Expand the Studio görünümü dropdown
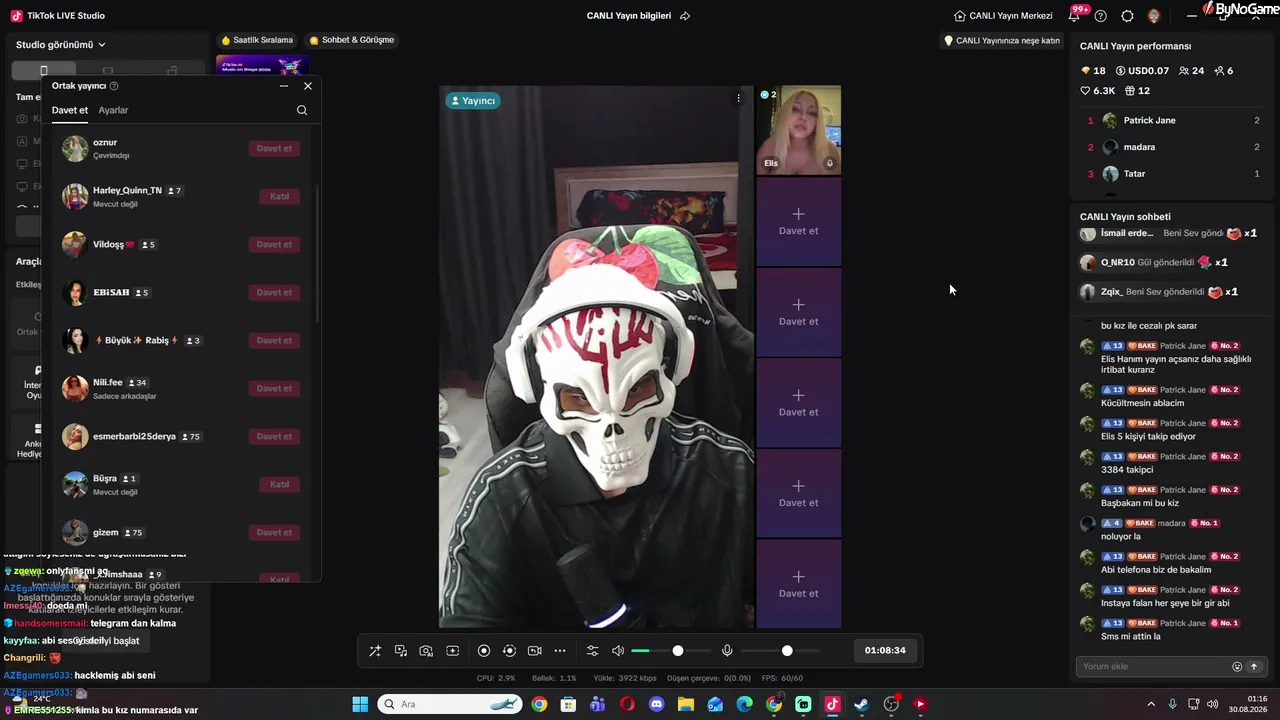The width and height of the screenshot is (1280, 720). point(61,45)
